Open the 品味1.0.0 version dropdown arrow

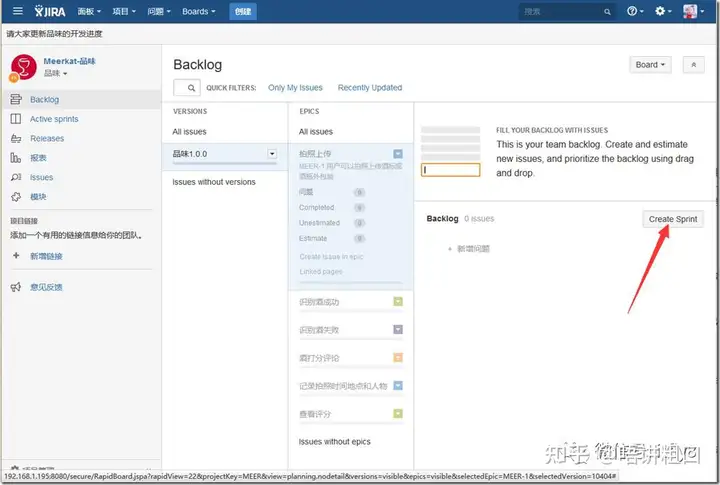pyautogui.click(x=272, y=154)
